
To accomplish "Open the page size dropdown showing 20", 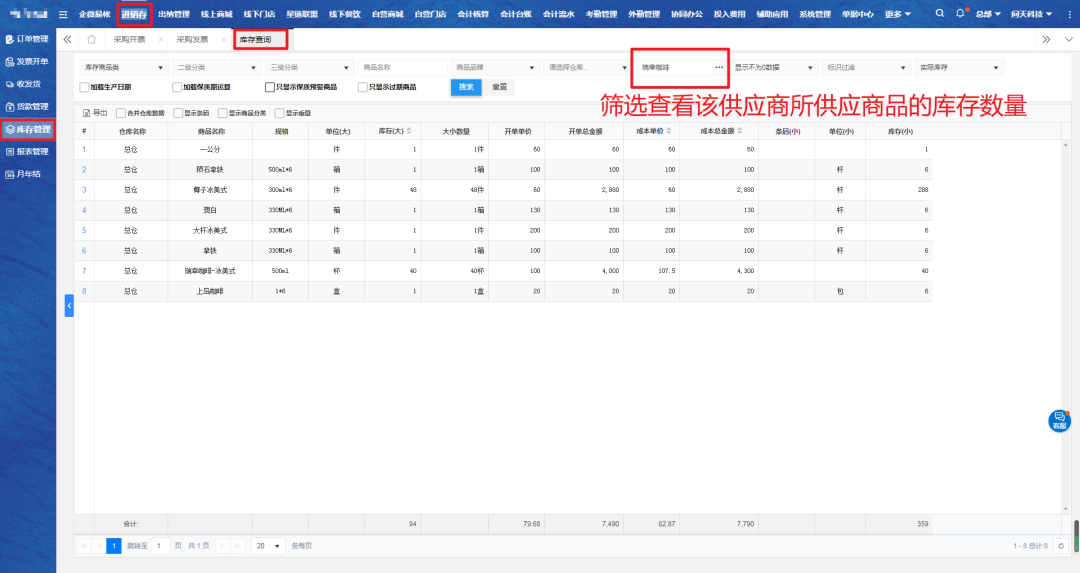I will [x=267, y=546].
